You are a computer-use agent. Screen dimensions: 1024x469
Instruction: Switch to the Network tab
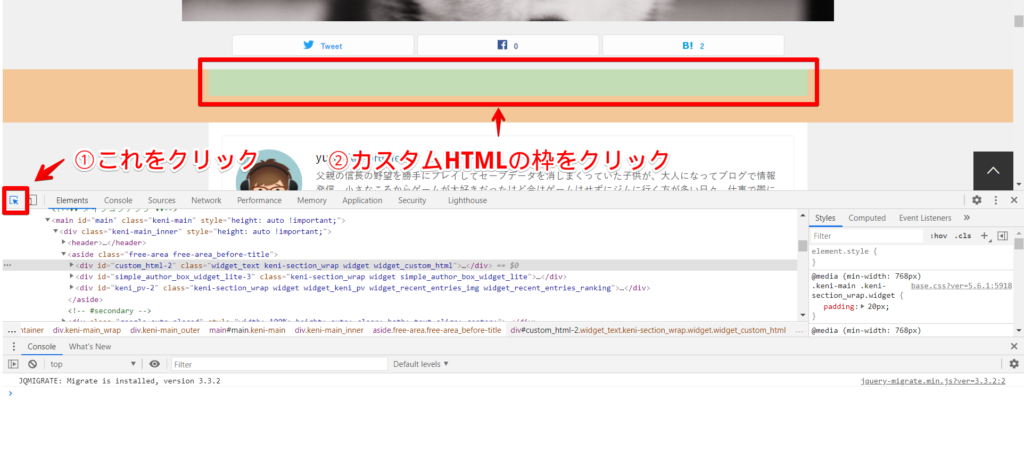pos(206,200)
